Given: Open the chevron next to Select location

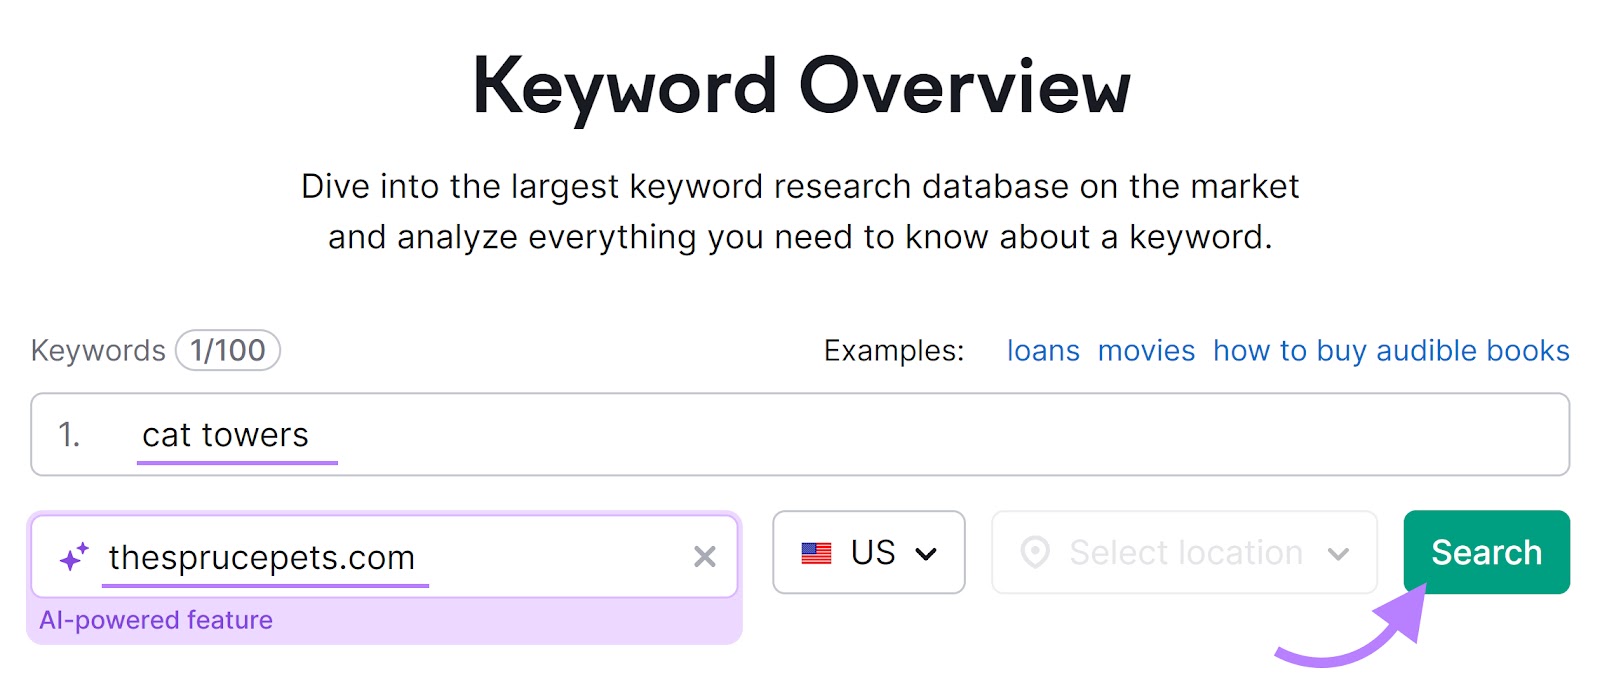Looking at the screenshot, I should pyautogui.click(x=1340, y=552).
